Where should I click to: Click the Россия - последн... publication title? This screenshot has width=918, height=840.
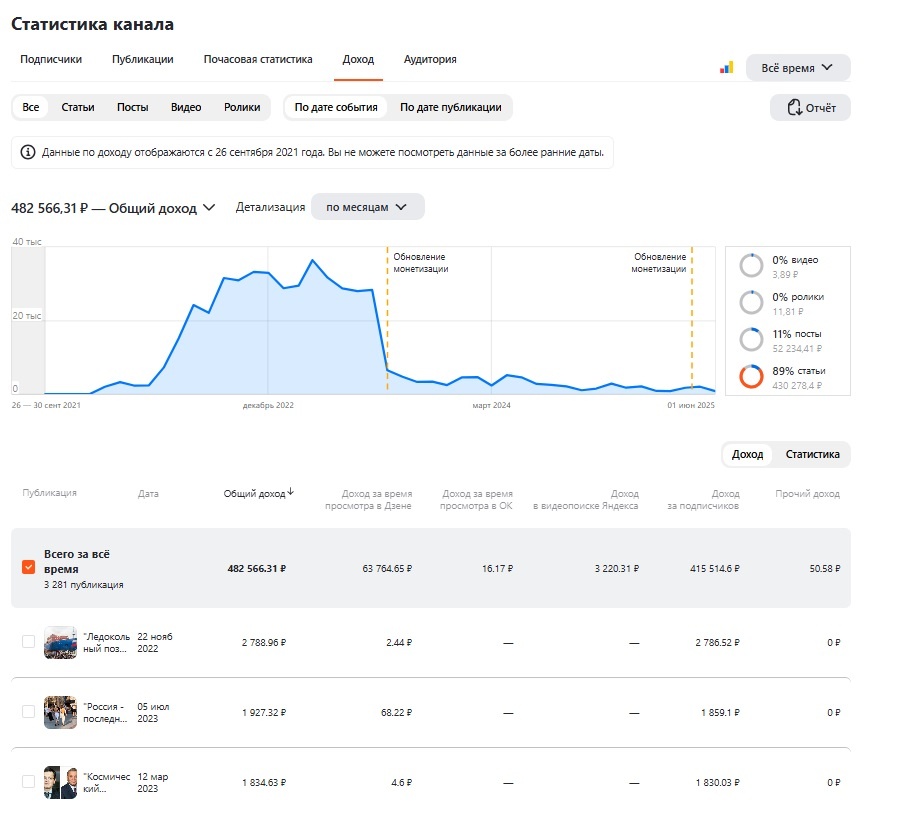[105, 712]
